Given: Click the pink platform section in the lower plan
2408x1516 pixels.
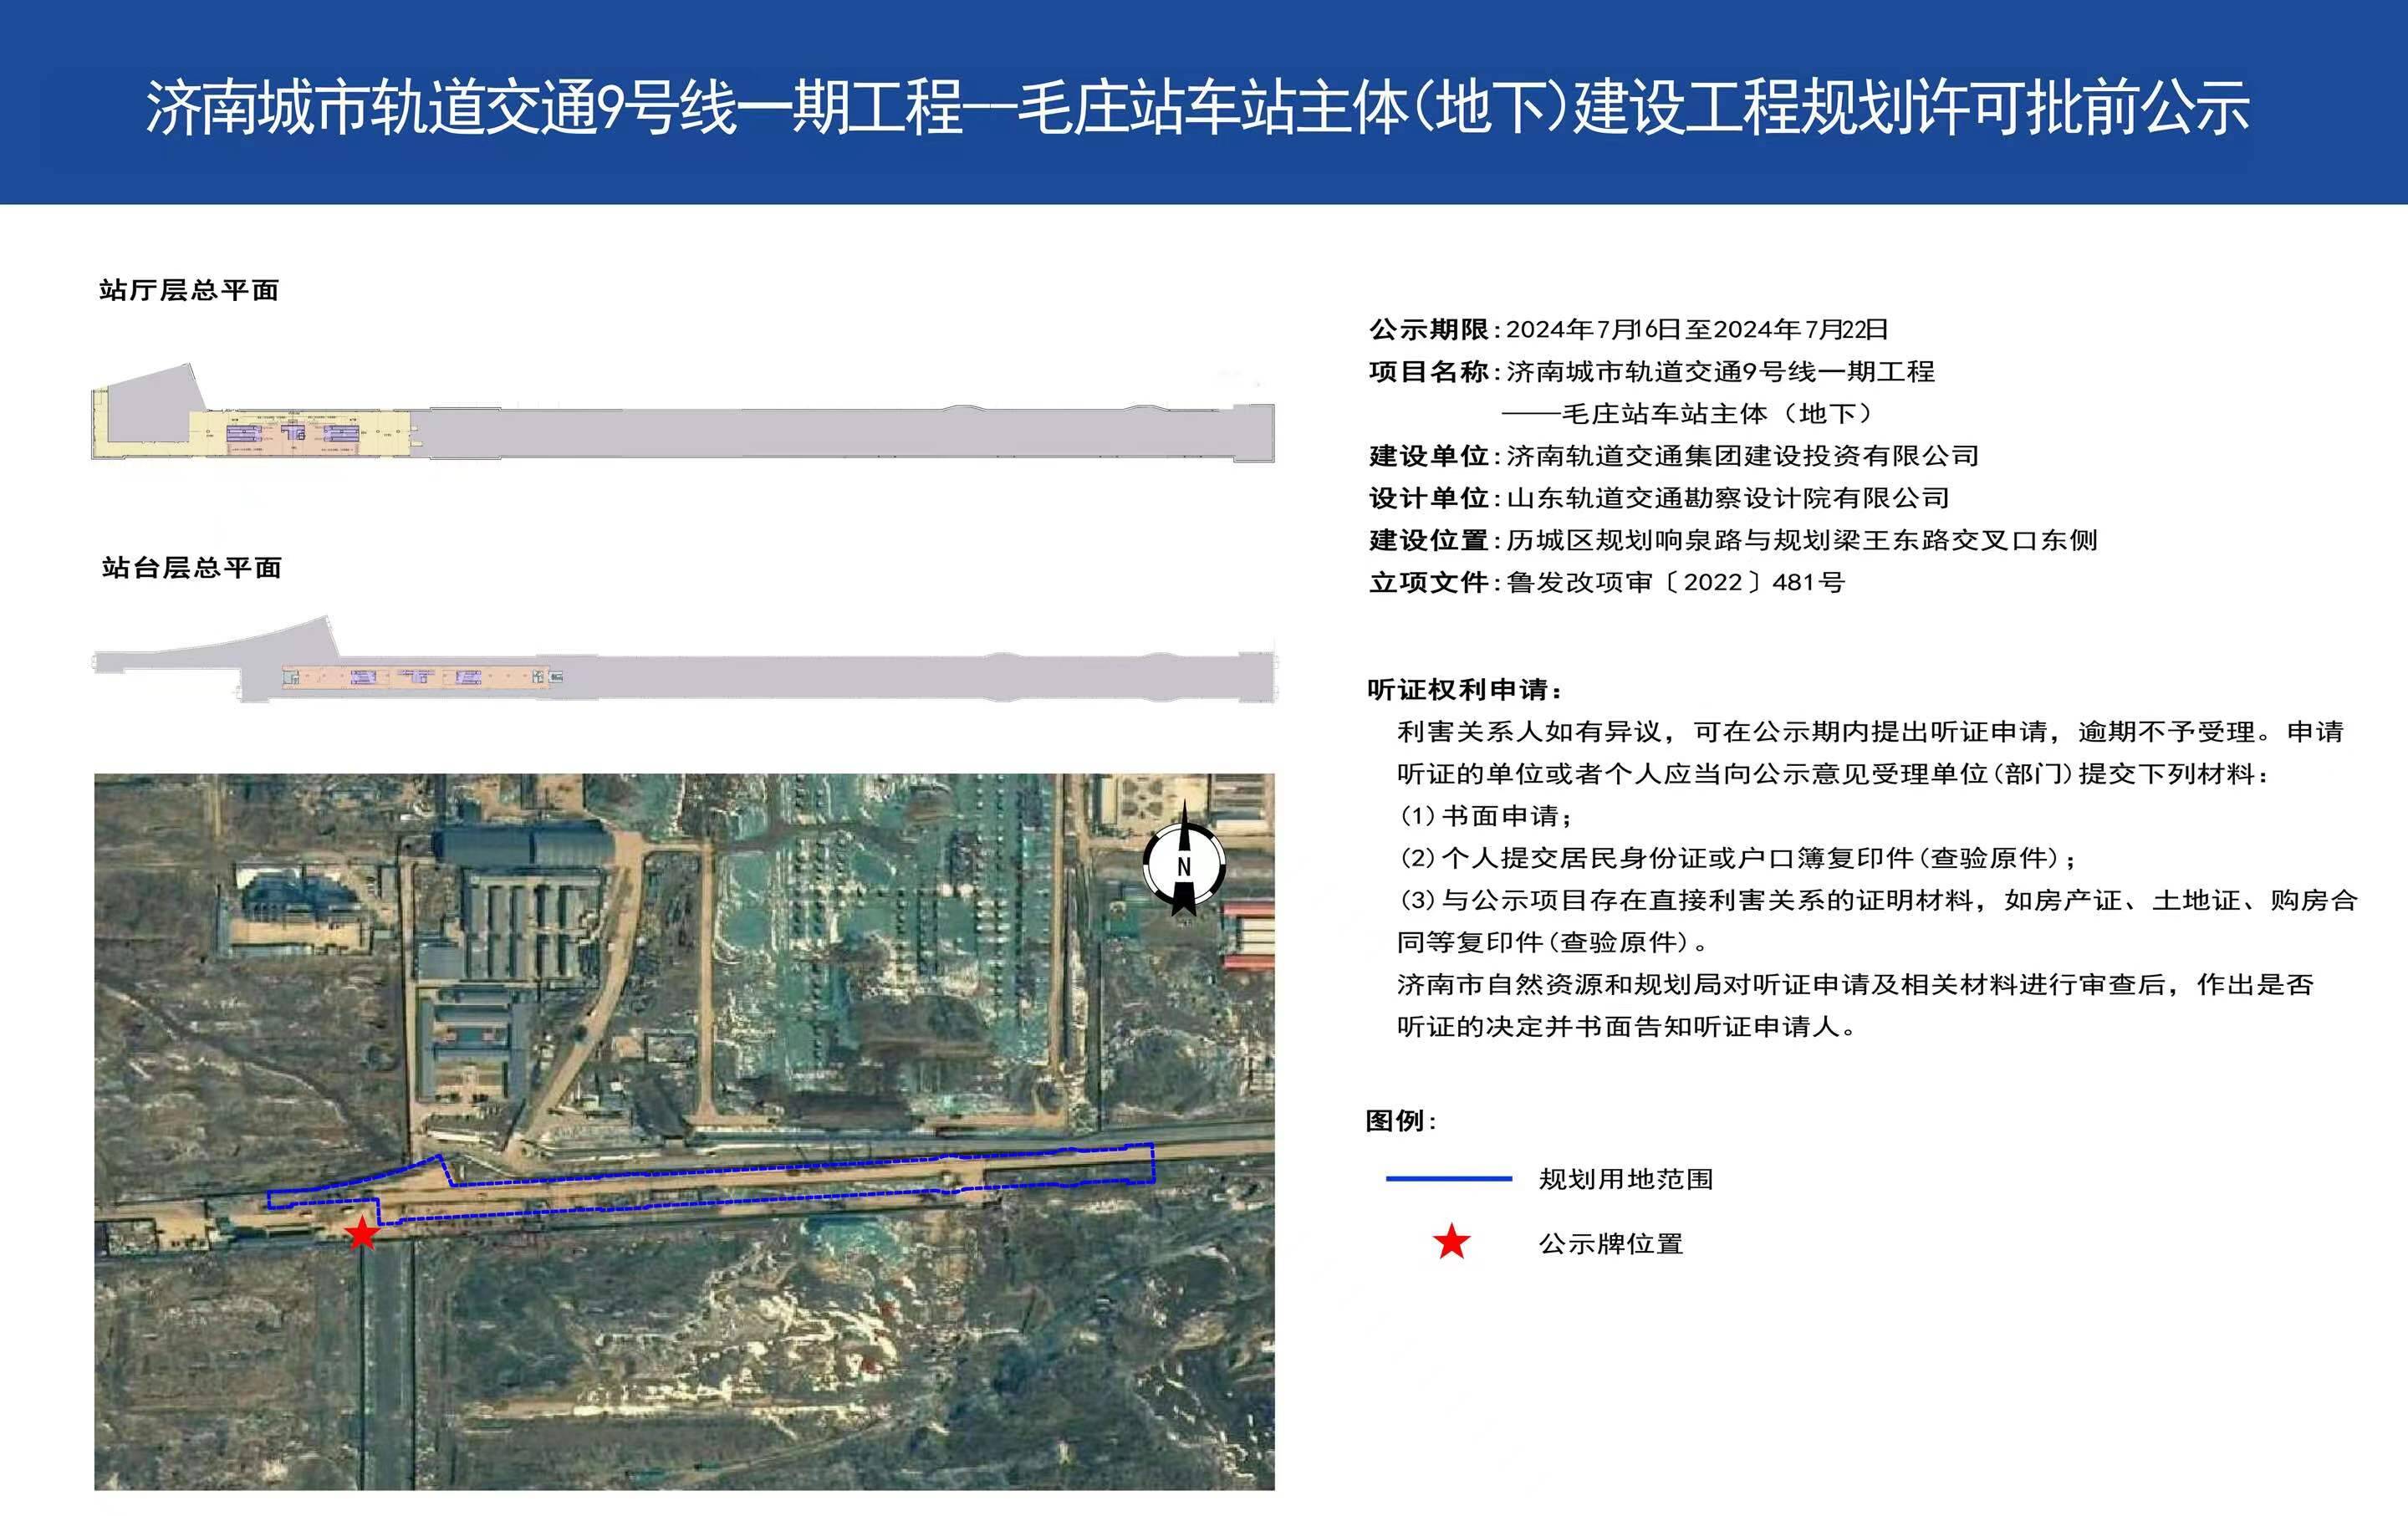Looking at the screenshot, I should [416, 678].
